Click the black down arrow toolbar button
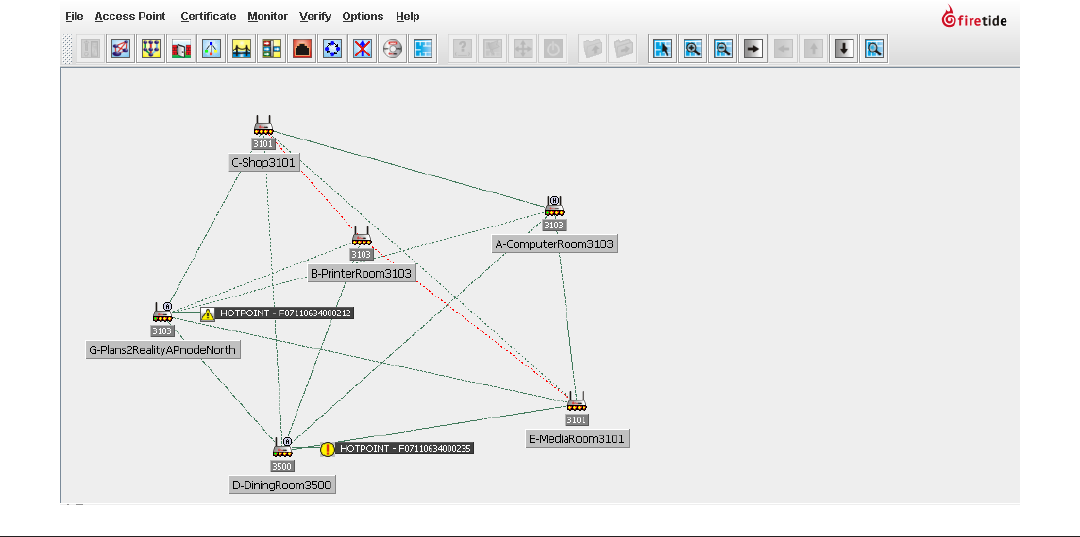 tap(844, 49)
